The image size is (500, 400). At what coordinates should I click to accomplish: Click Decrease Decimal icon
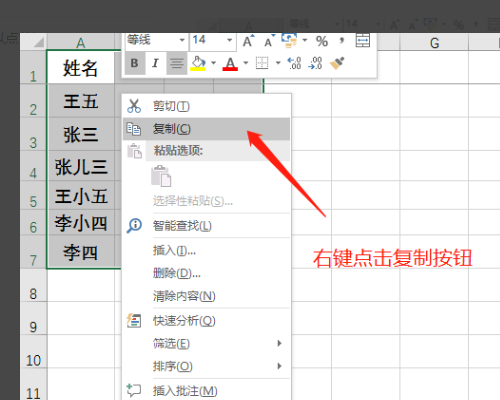pos(315,63)
